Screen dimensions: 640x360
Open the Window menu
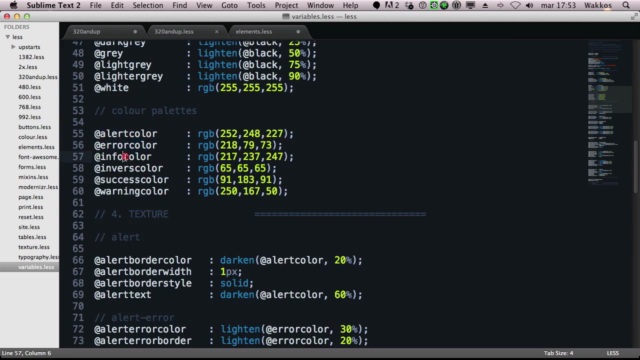tap(320, 5)
